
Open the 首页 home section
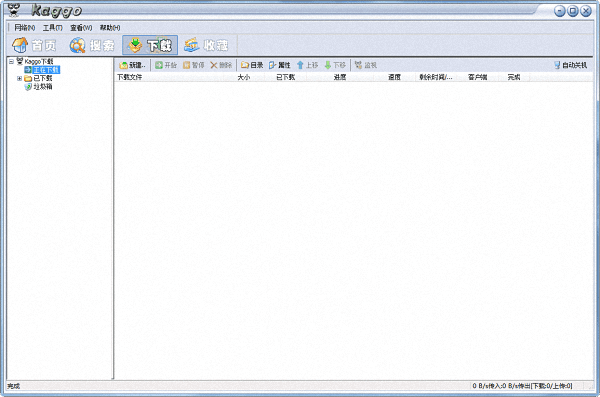(x=34, y=45)
